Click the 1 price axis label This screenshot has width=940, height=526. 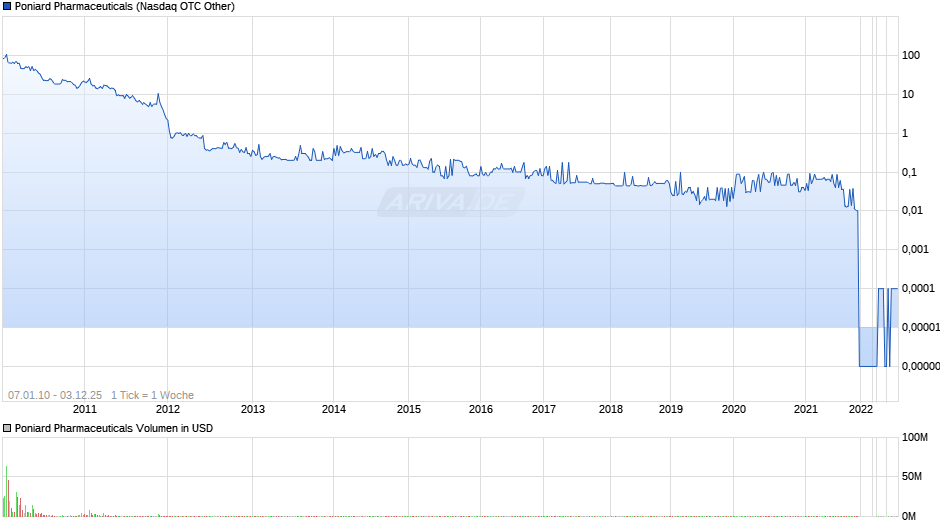[905, 133]
